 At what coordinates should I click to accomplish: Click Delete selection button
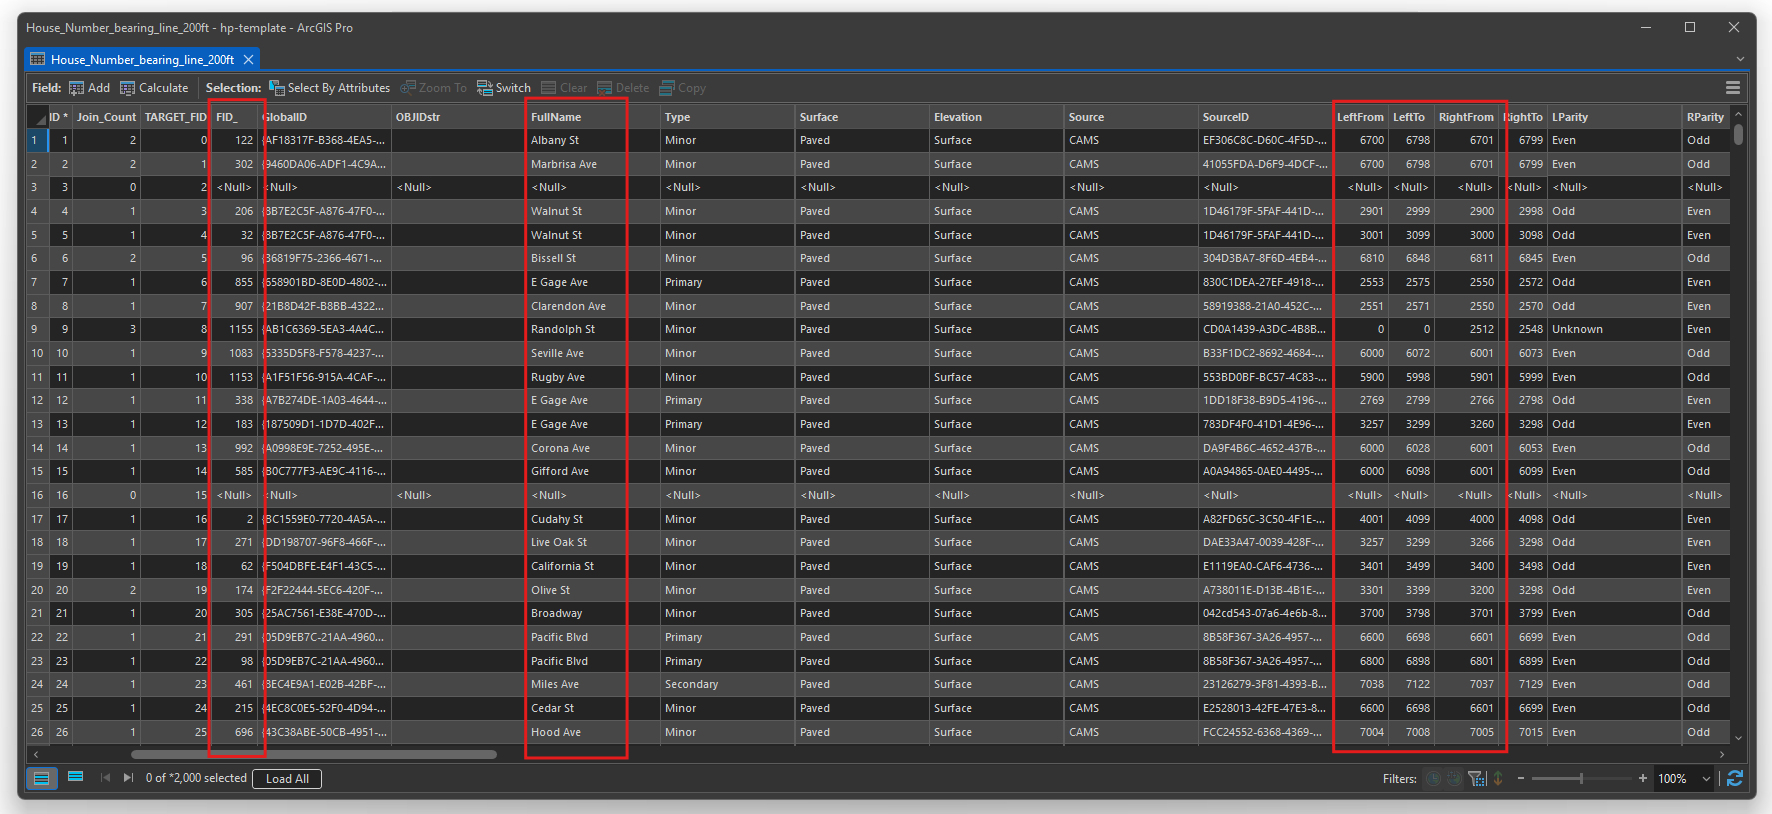click(x=623, y=88)
